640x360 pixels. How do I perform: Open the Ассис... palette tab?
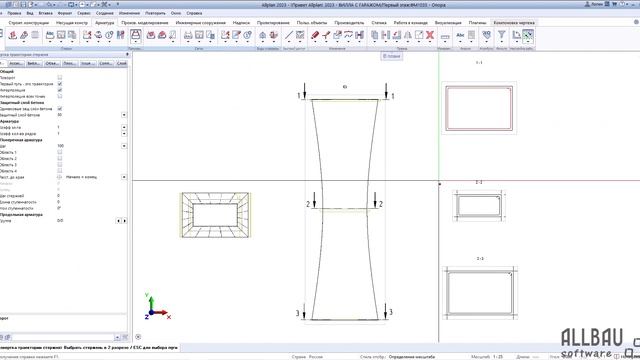(x=16, y=63)
